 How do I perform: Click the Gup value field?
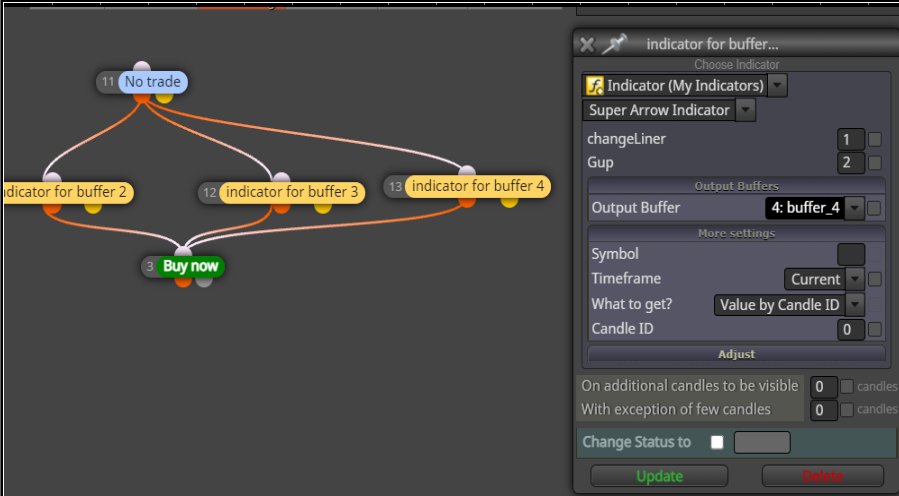click(x=850, y=163)
